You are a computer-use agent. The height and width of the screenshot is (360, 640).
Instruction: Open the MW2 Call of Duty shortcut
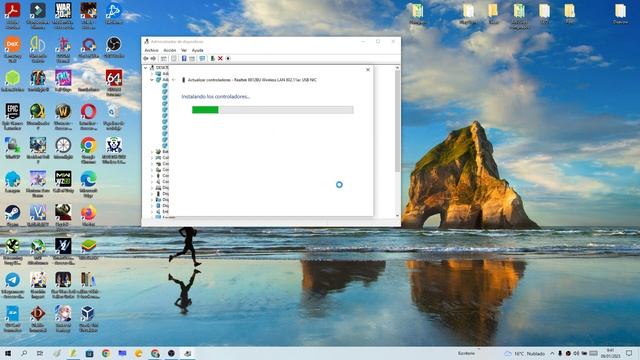click(x=63, y=182)
